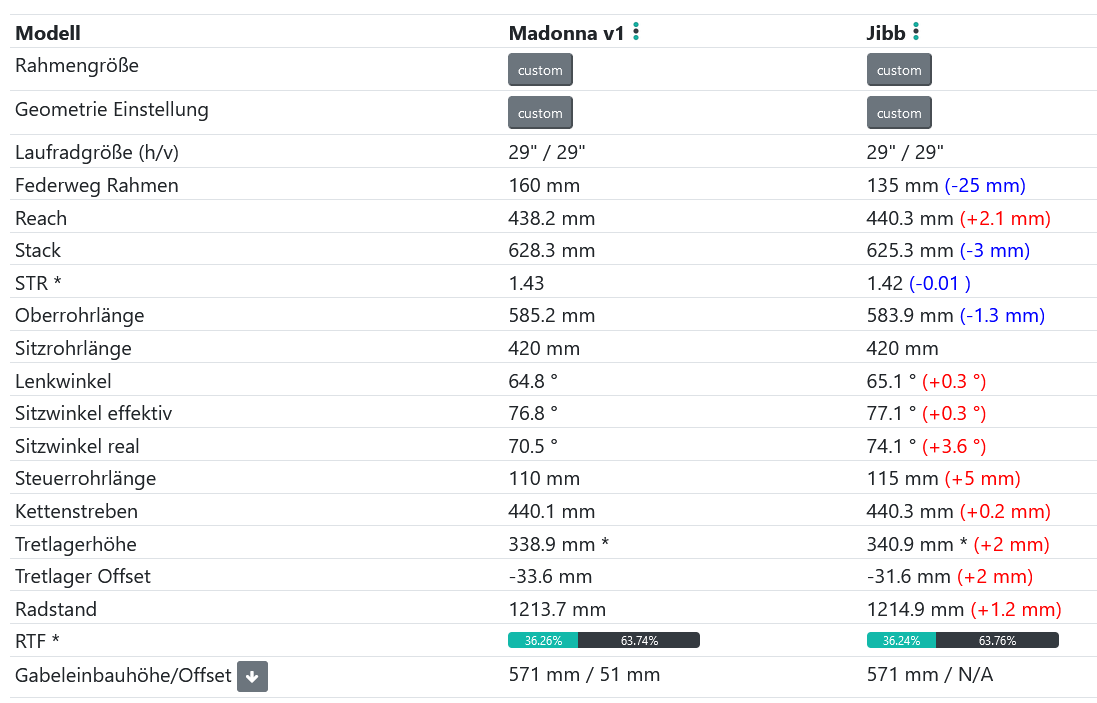Click the blue -25 mm Federweg difference
Screen dimensions: 1097x703
tap(985, 185)
